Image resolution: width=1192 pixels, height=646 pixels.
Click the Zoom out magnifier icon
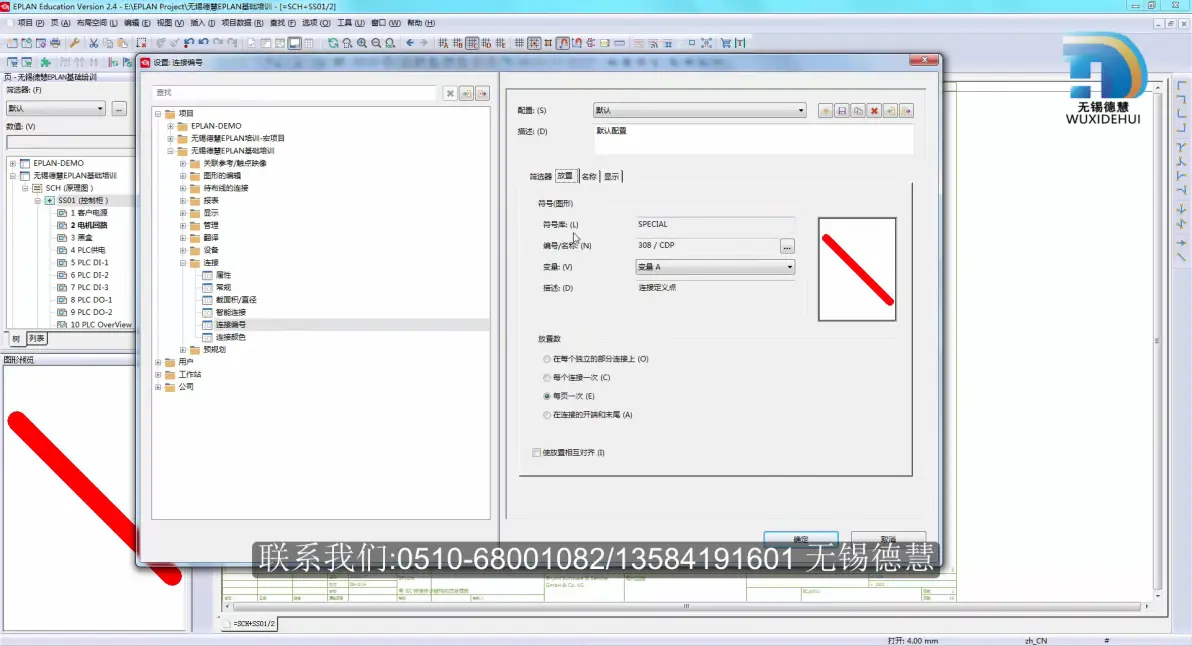pos(376,43)
